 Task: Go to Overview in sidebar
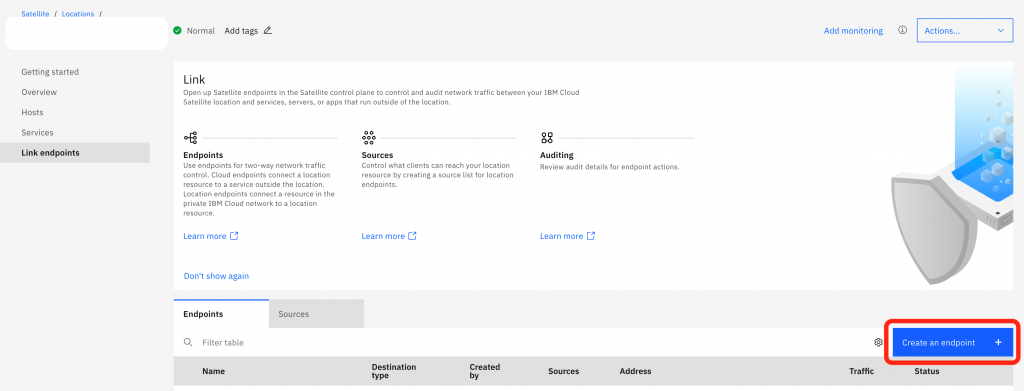coord(39,92)
